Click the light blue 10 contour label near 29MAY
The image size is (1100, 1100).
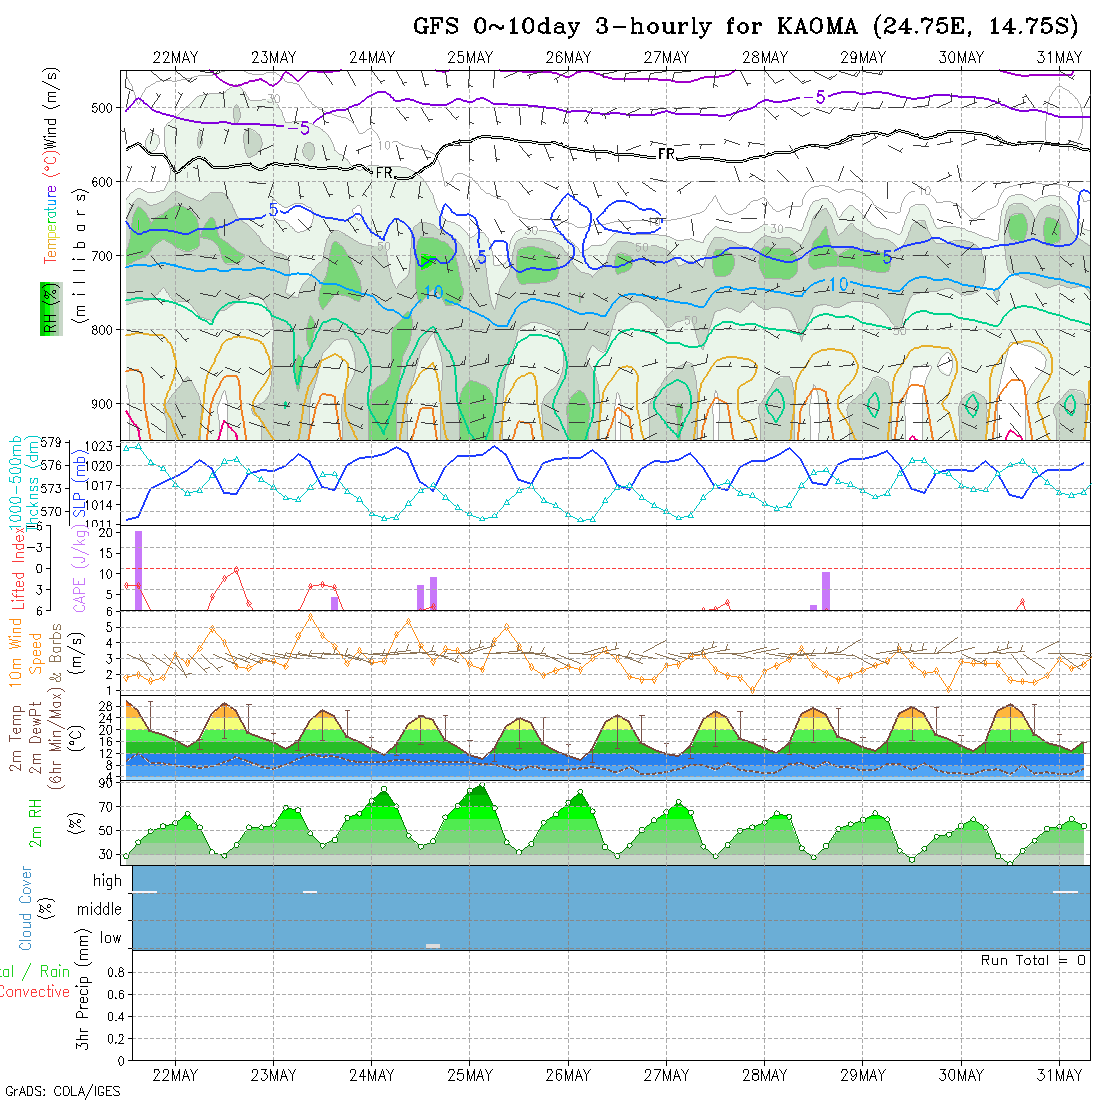[838, 285]
